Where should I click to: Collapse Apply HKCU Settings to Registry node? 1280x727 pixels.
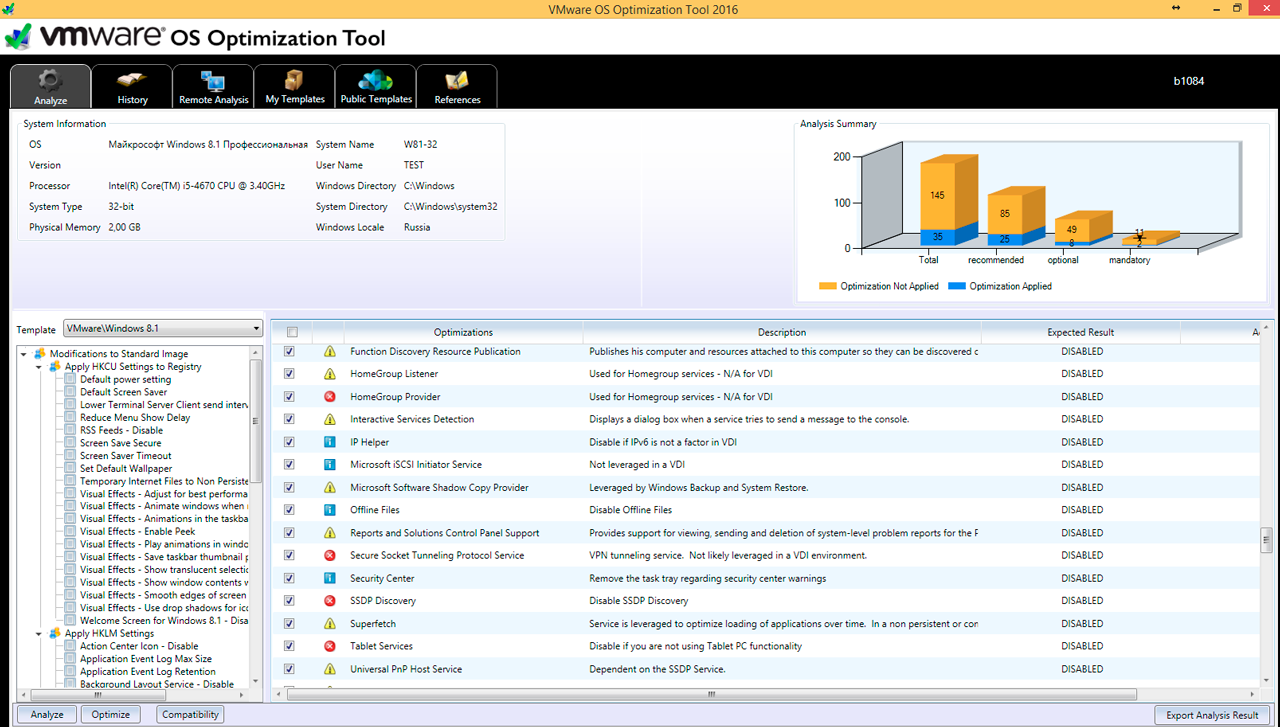[x=39, y=367]
